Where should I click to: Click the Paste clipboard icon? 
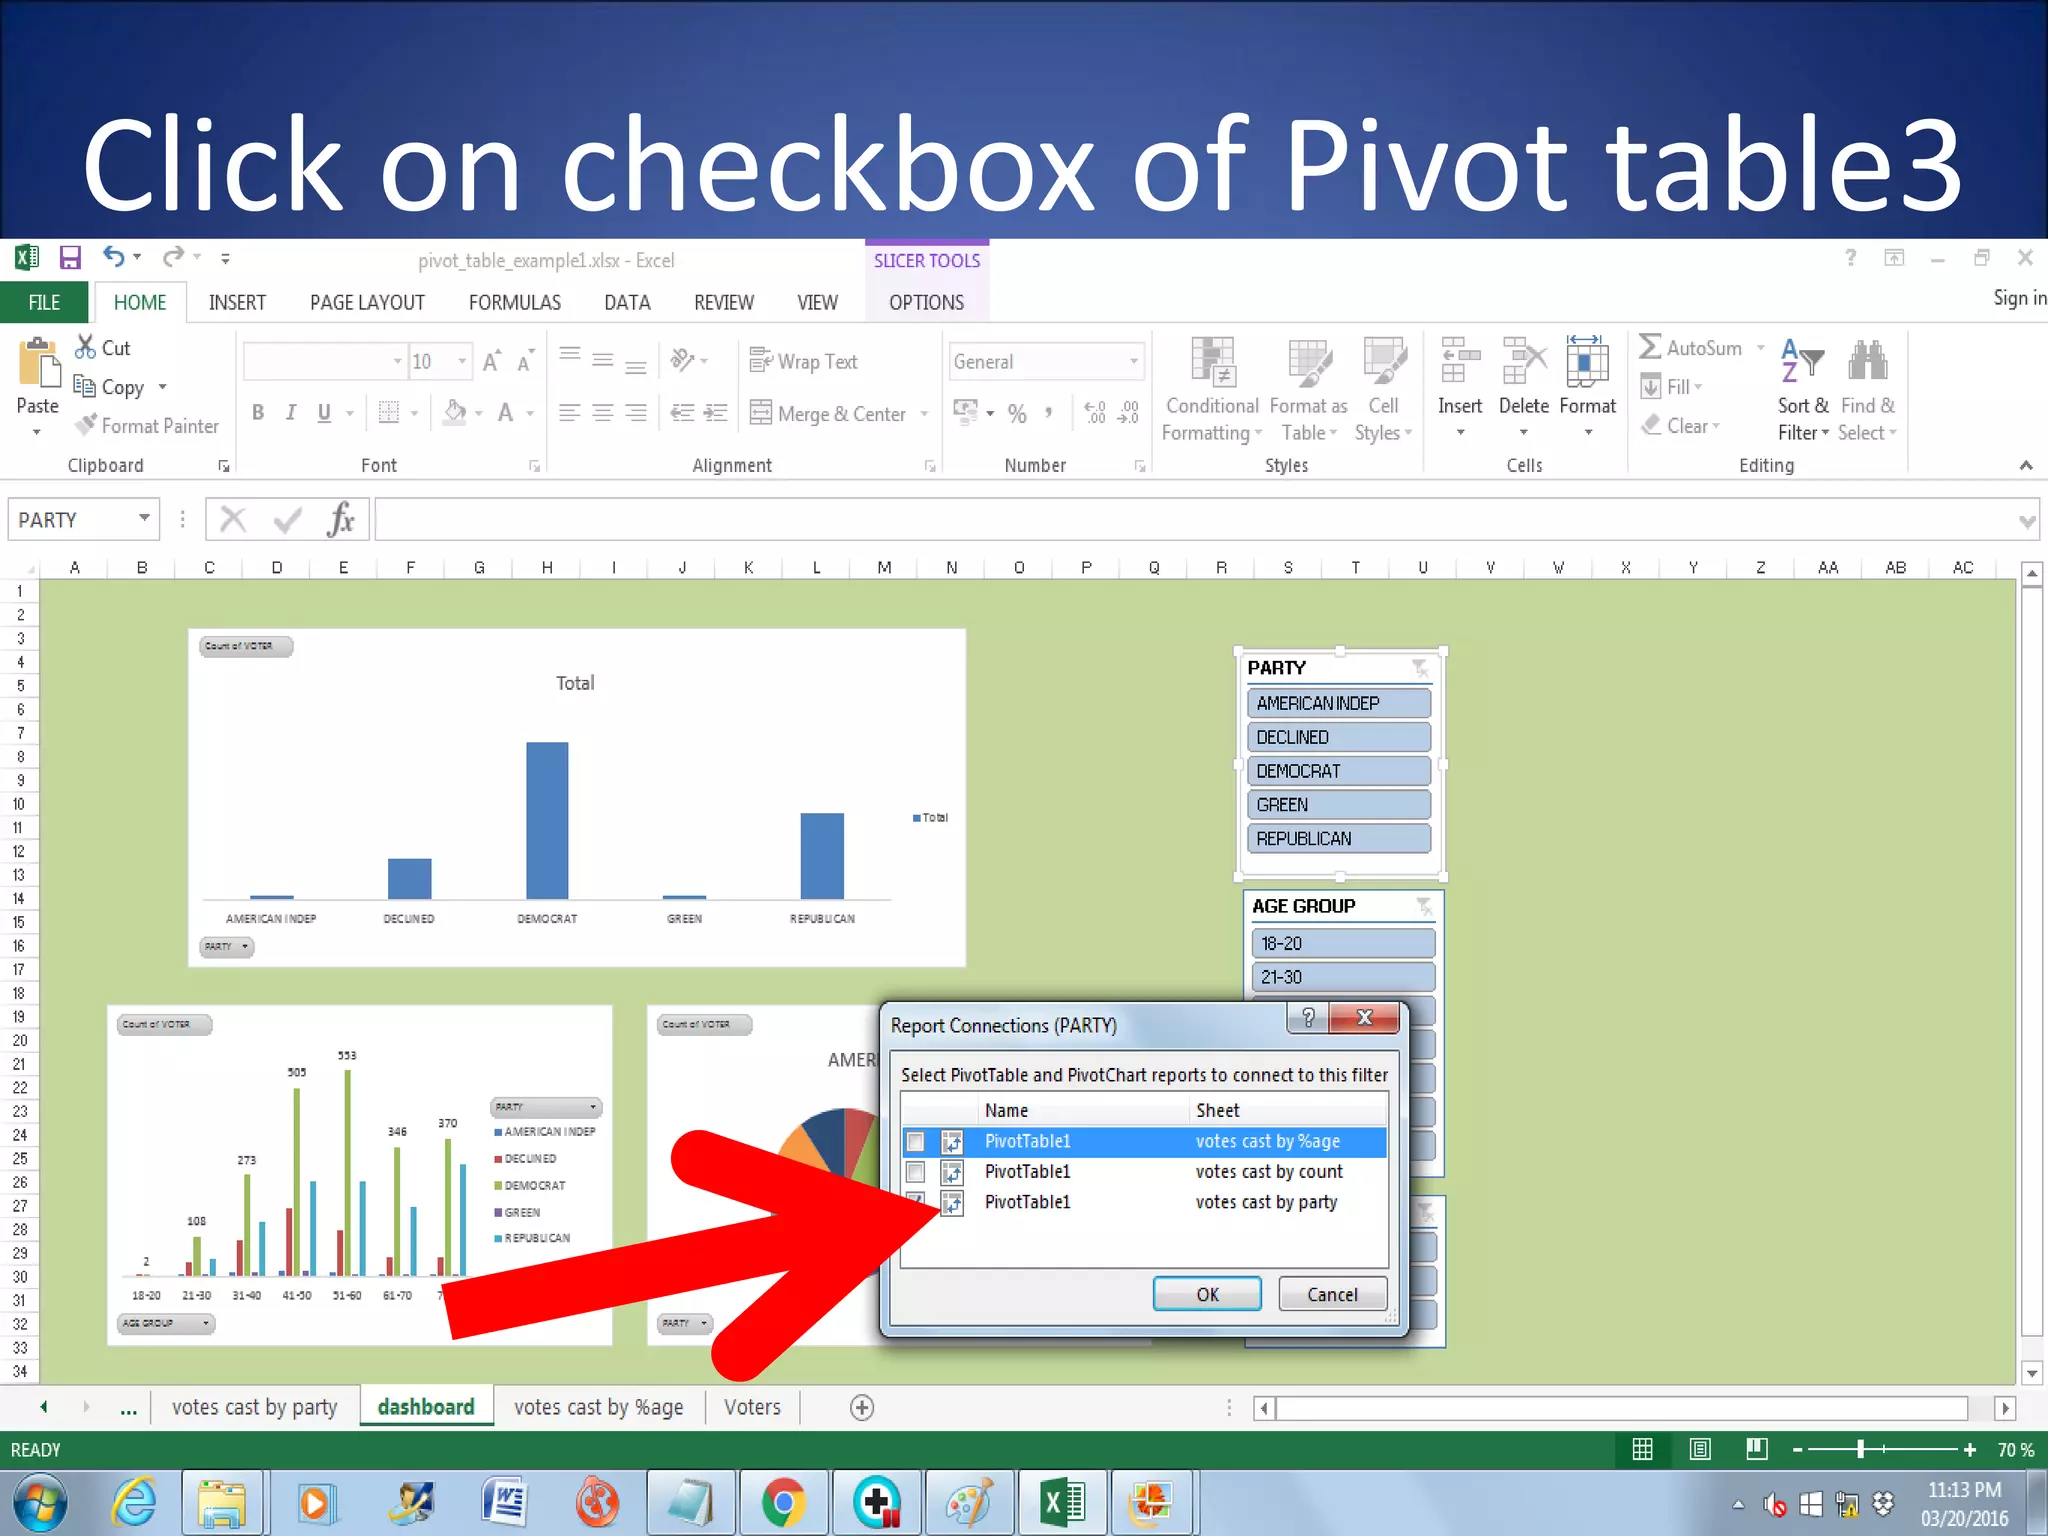[x=38, y=362]
